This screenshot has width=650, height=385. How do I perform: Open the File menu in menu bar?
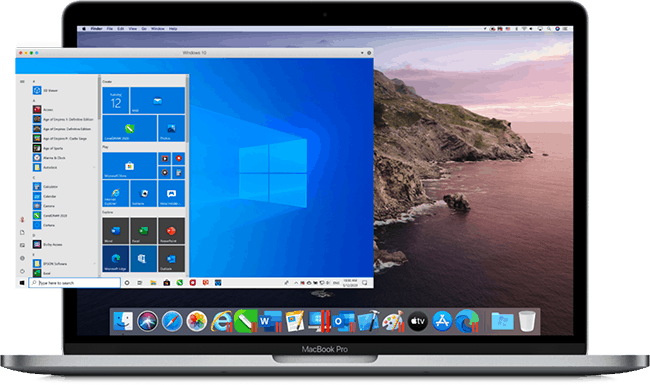[110, 29]
